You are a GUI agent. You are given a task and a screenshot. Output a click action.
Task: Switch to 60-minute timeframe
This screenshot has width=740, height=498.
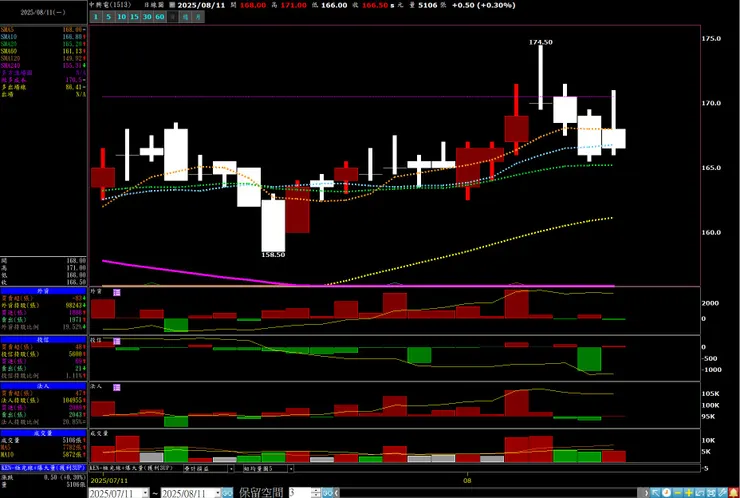click(160, 17)
